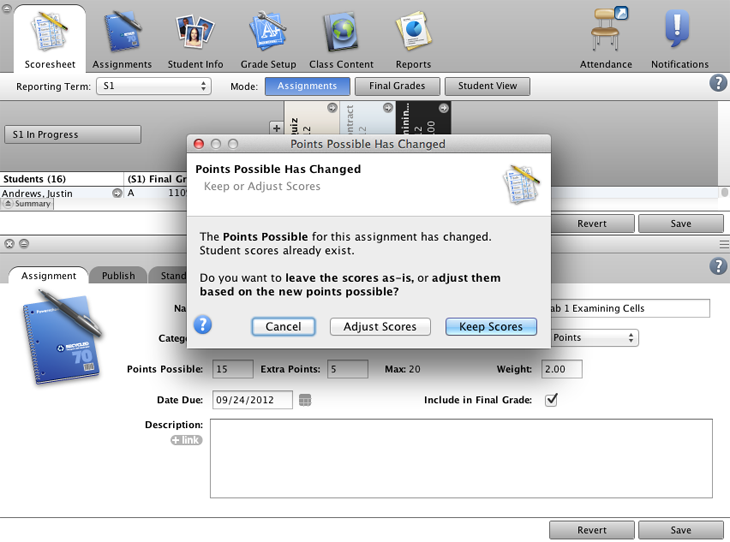Toggle Include in Final Grade checkbox
The image size is (730, 542).
(x=551, y=400)
